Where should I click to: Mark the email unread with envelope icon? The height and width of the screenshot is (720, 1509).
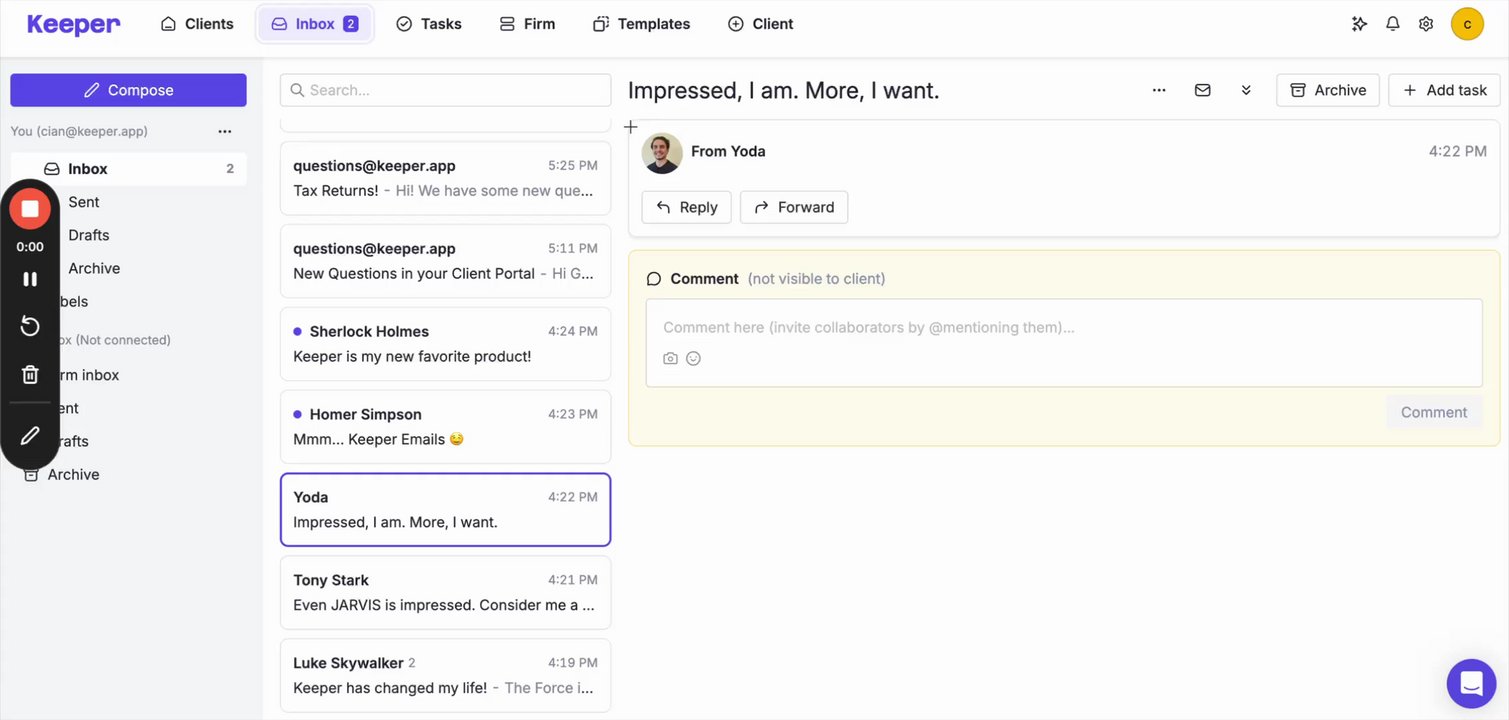(x=1203, y=90)
